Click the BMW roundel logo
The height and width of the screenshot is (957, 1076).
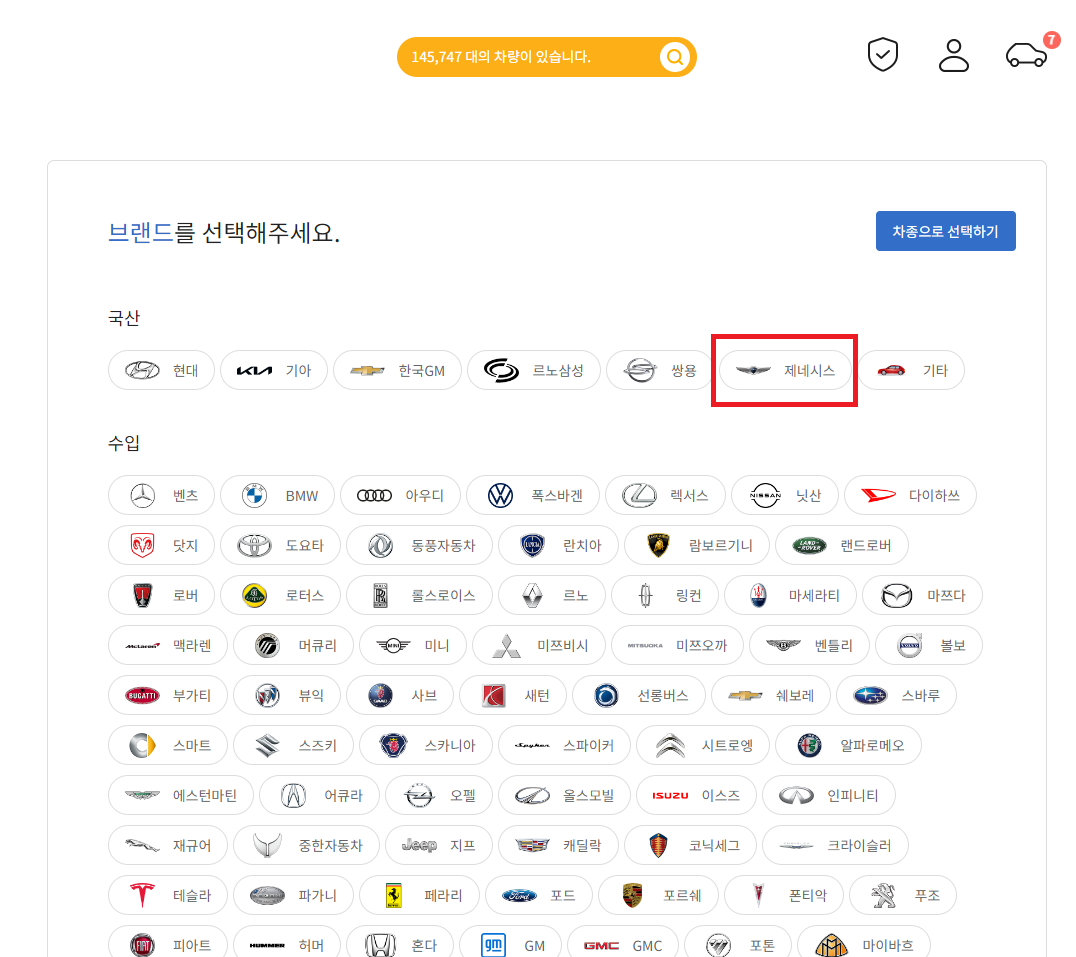[x=255, y=495]
